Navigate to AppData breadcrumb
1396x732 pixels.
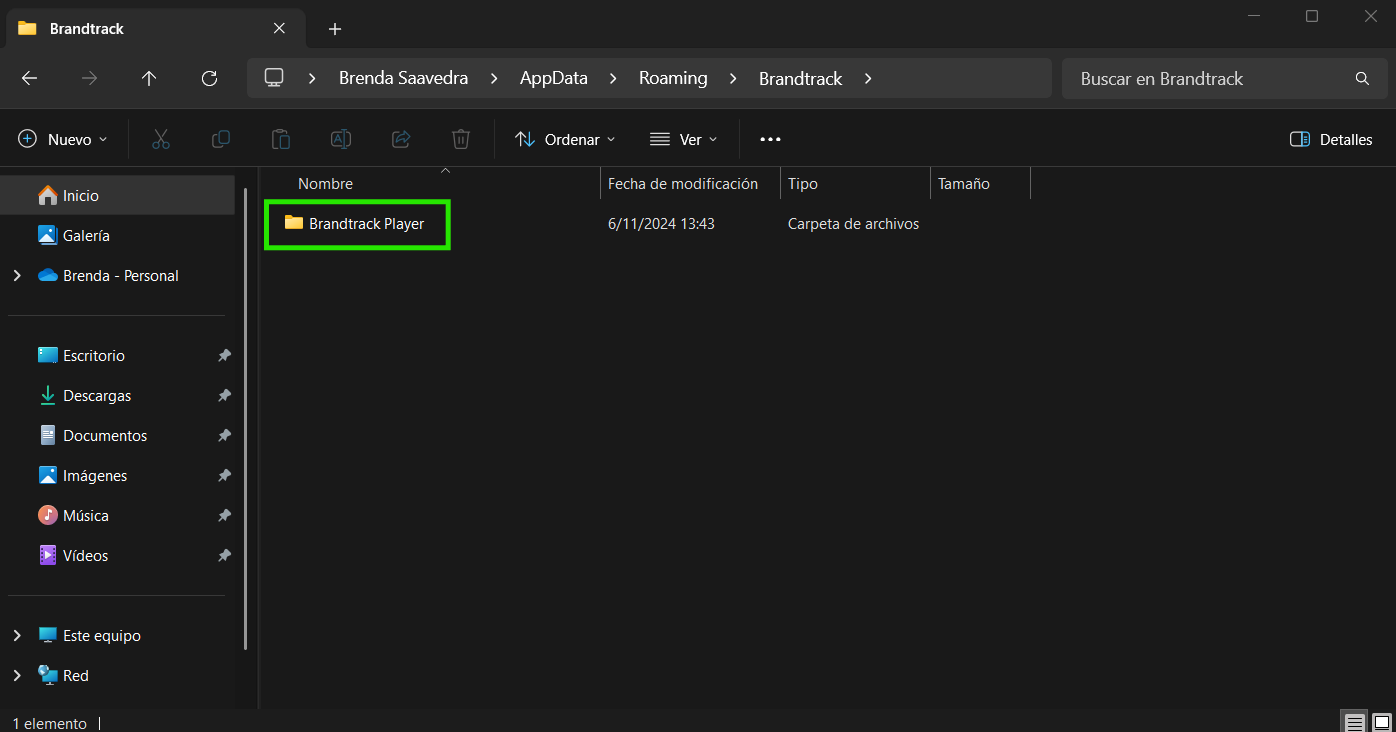pos(553,78)
